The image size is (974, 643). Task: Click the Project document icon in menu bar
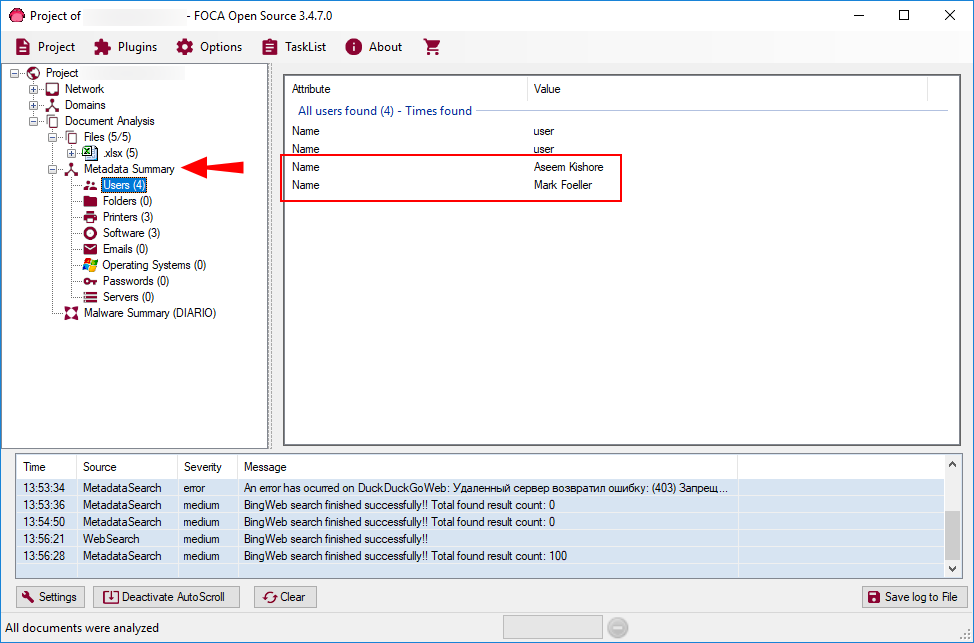click(x=23, y=47)
